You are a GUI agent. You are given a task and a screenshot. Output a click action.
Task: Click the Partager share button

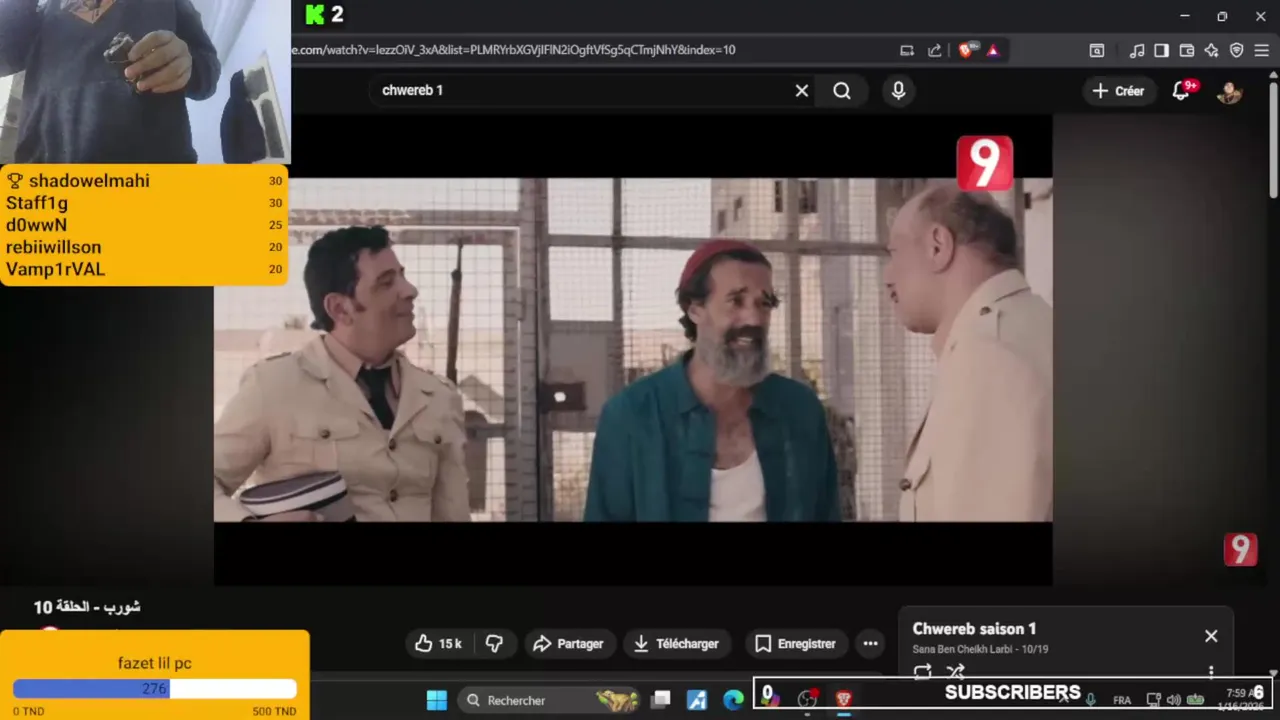[568, 644]
